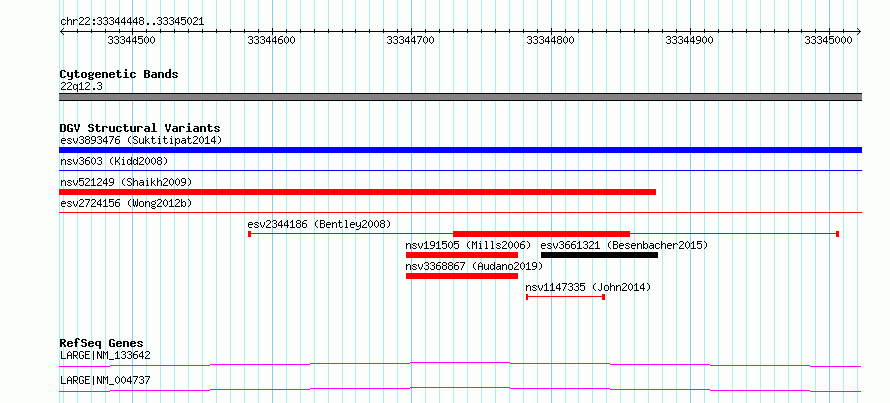Viewport: 890px width, 403px height.
Task: Select nsv3603 (Kidd2008) label
Action: point(114,162)
